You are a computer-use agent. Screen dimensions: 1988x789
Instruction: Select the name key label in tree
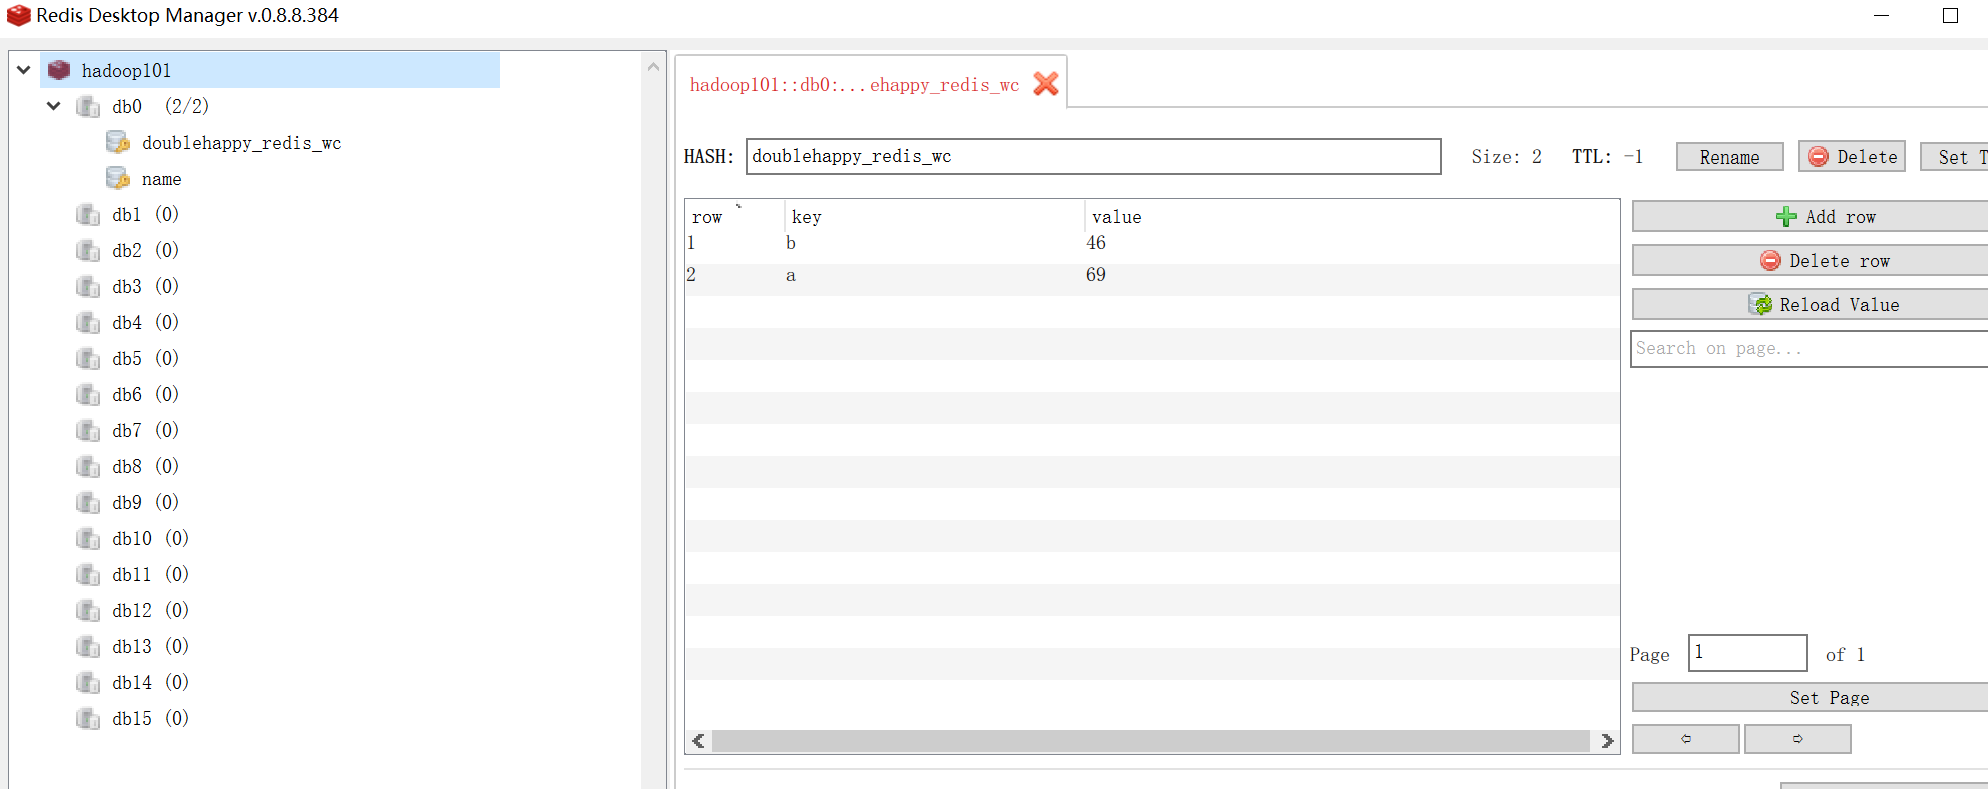pos(162,179)
